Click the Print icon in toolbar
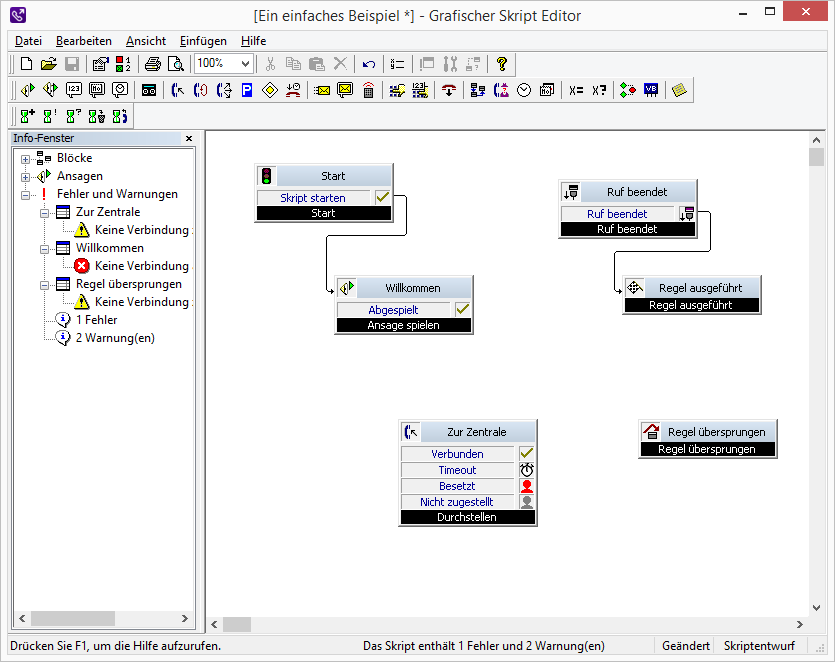 152,64
